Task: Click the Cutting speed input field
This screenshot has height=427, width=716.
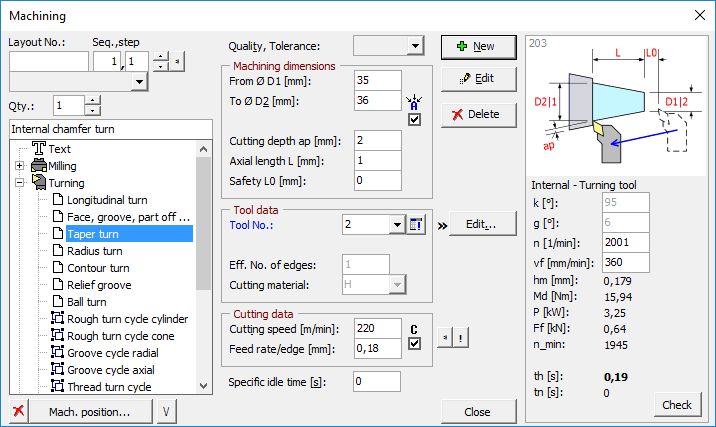Action: pyautogui.click(x=377, y=328)
